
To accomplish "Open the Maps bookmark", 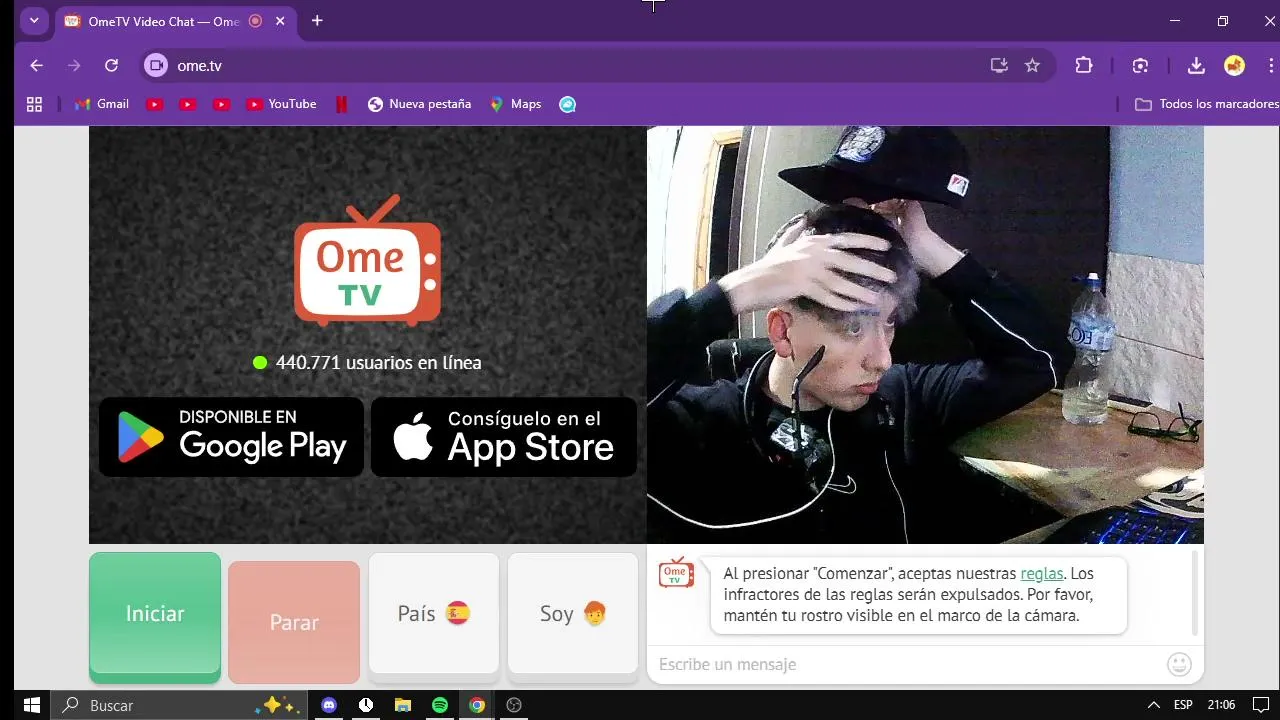I will point(515,104).
